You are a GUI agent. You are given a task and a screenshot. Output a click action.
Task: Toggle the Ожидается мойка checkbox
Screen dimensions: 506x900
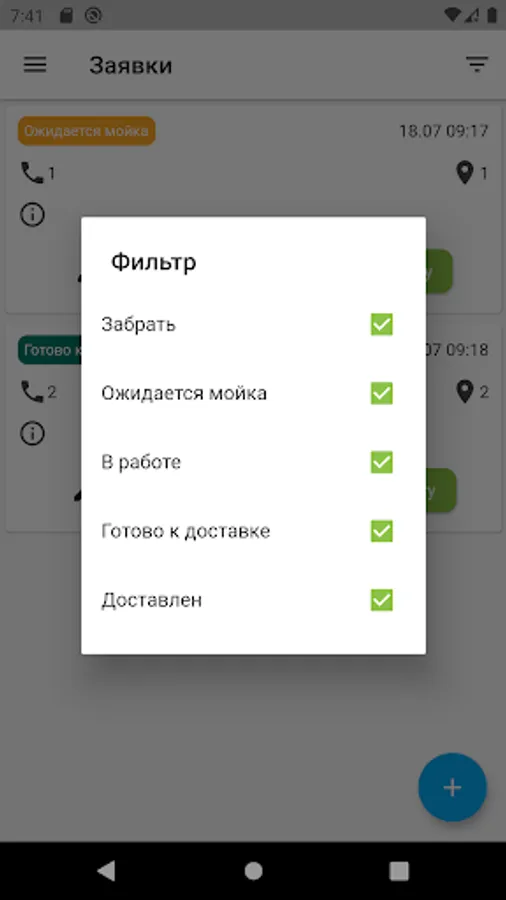(x=382, y=393)
